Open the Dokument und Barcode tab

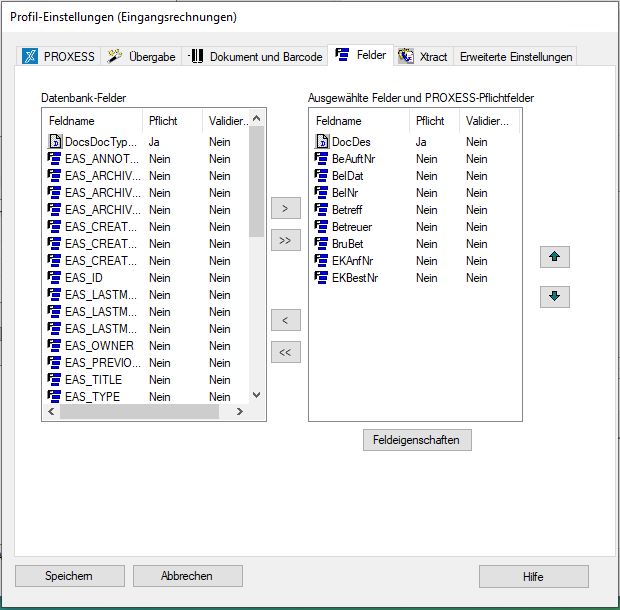click(x=256, y=56)
